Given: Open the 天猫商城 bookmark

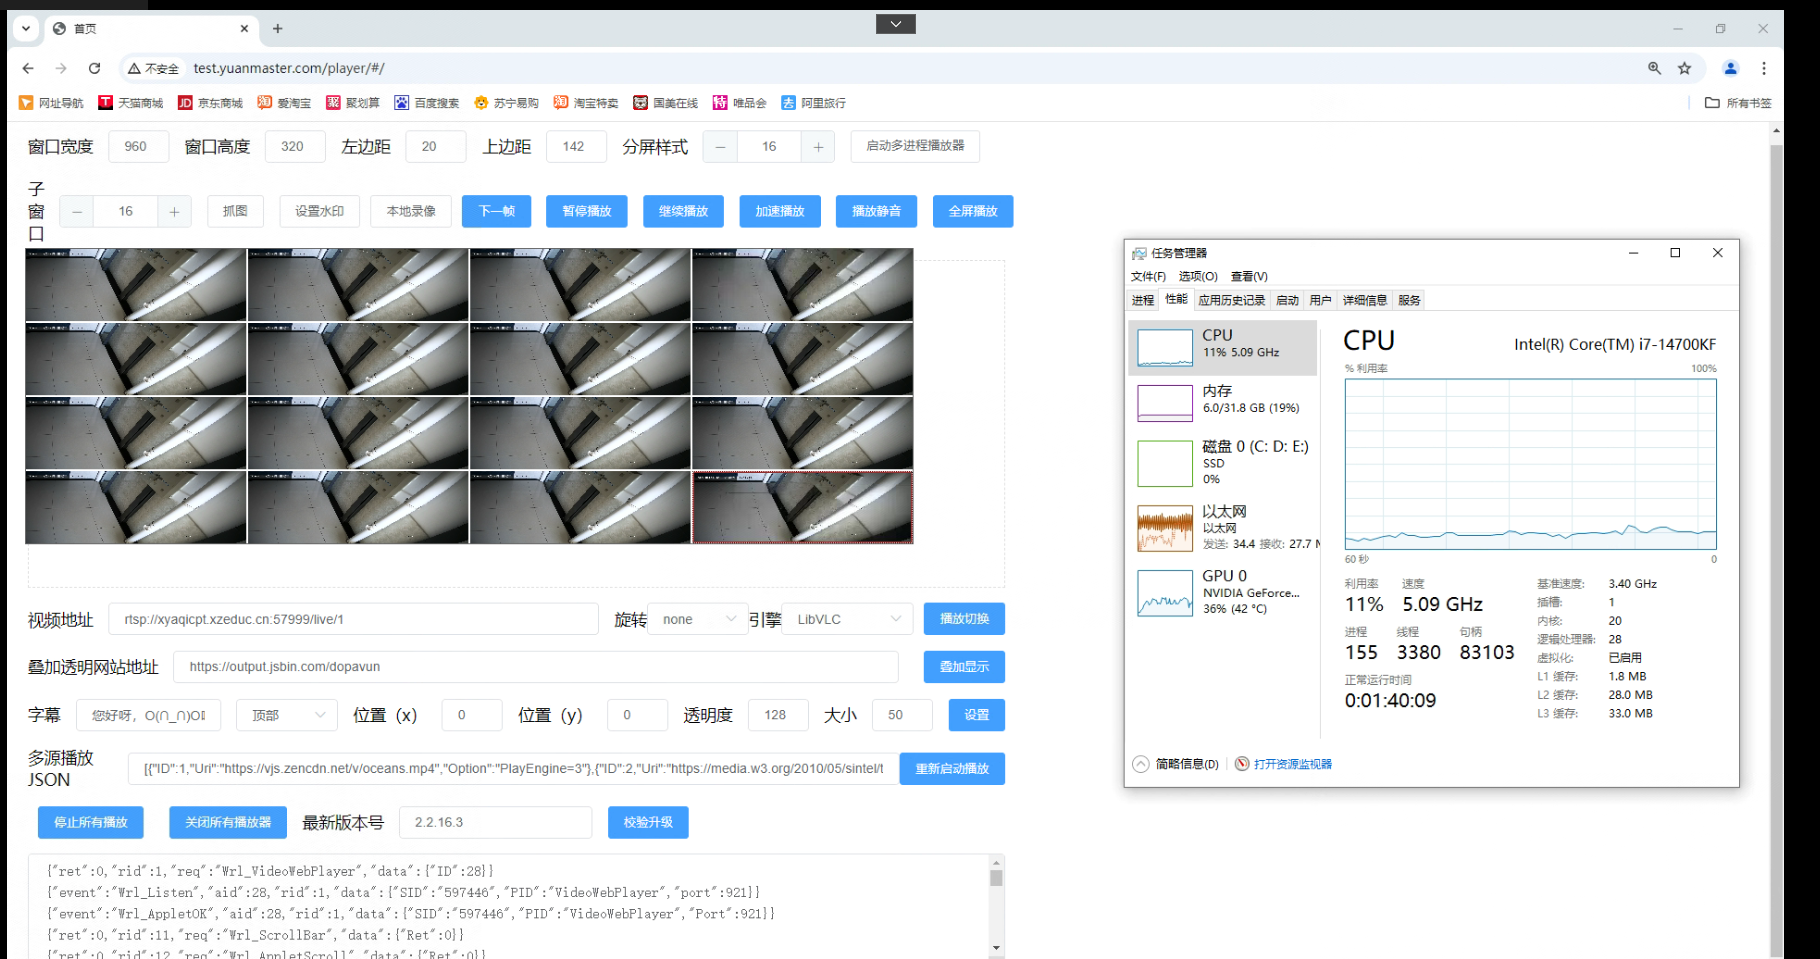Looking at the screenshot, I should point(130,103).
